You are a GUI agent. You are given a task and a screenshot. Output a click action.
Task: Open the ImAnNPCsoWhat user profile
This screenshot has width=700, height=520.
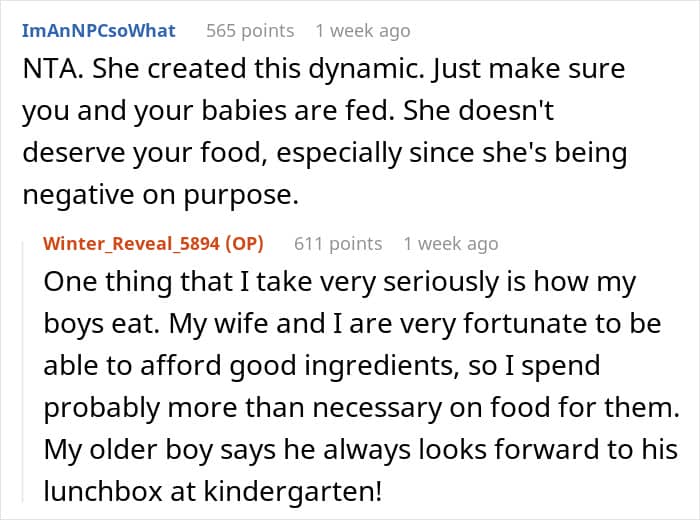point(99,31)
